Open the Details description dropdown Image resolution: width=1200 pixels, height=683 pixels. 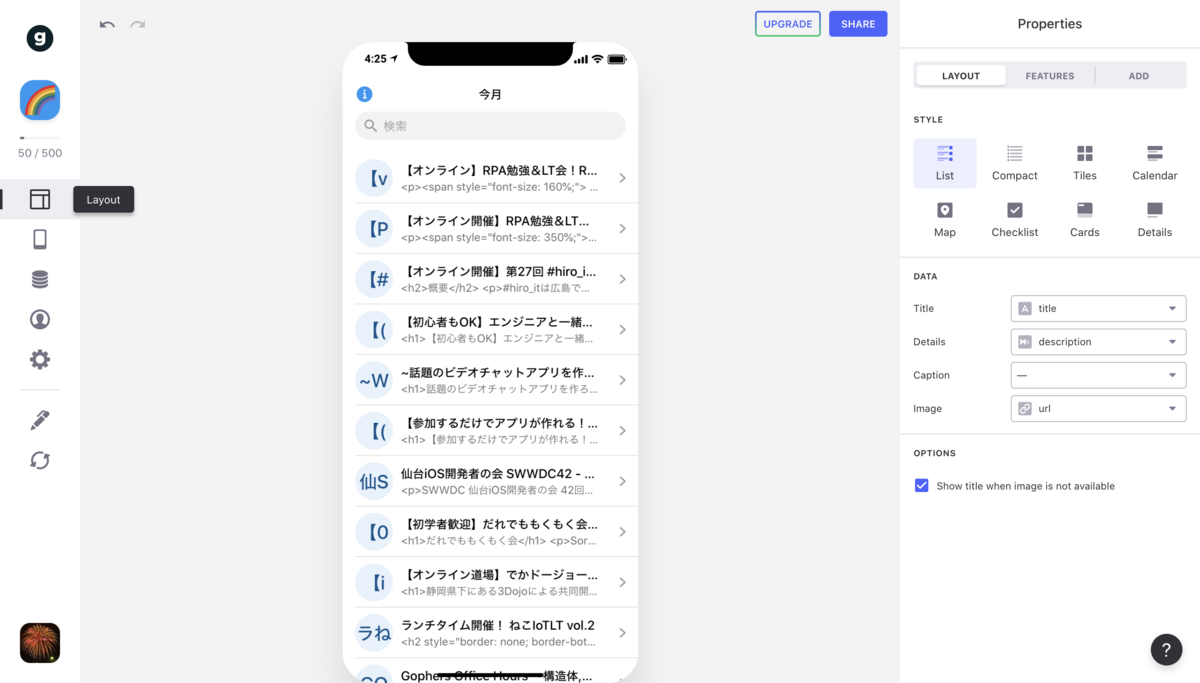[x=1098, y=342]
